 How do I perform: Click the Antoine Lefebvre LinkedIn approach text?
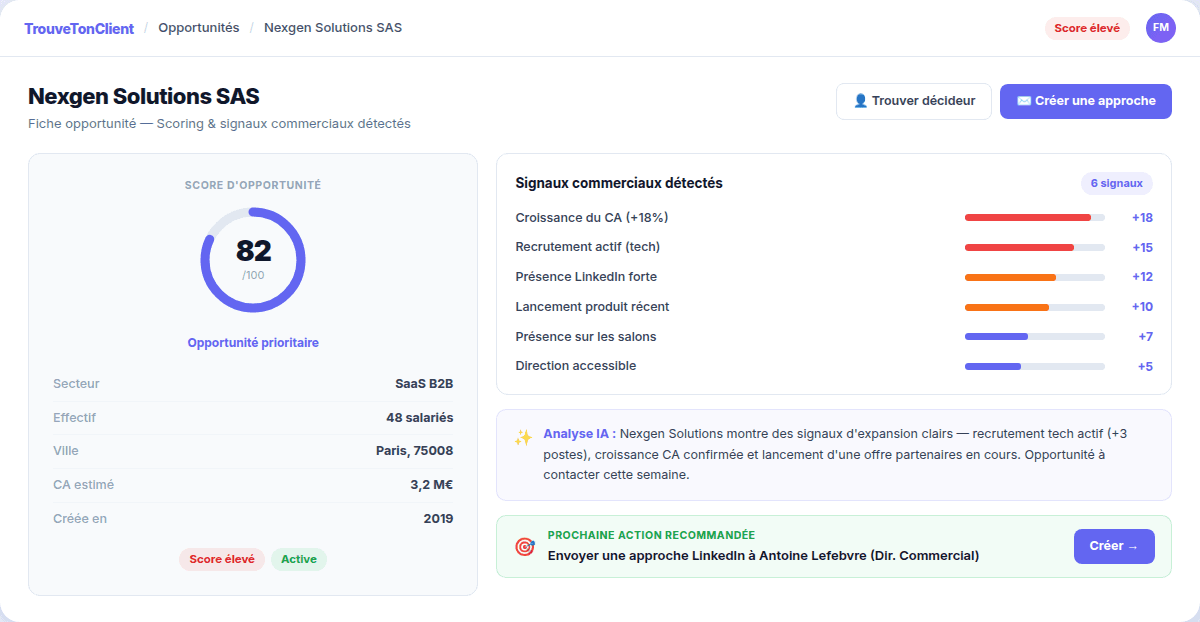click(763, 555)
